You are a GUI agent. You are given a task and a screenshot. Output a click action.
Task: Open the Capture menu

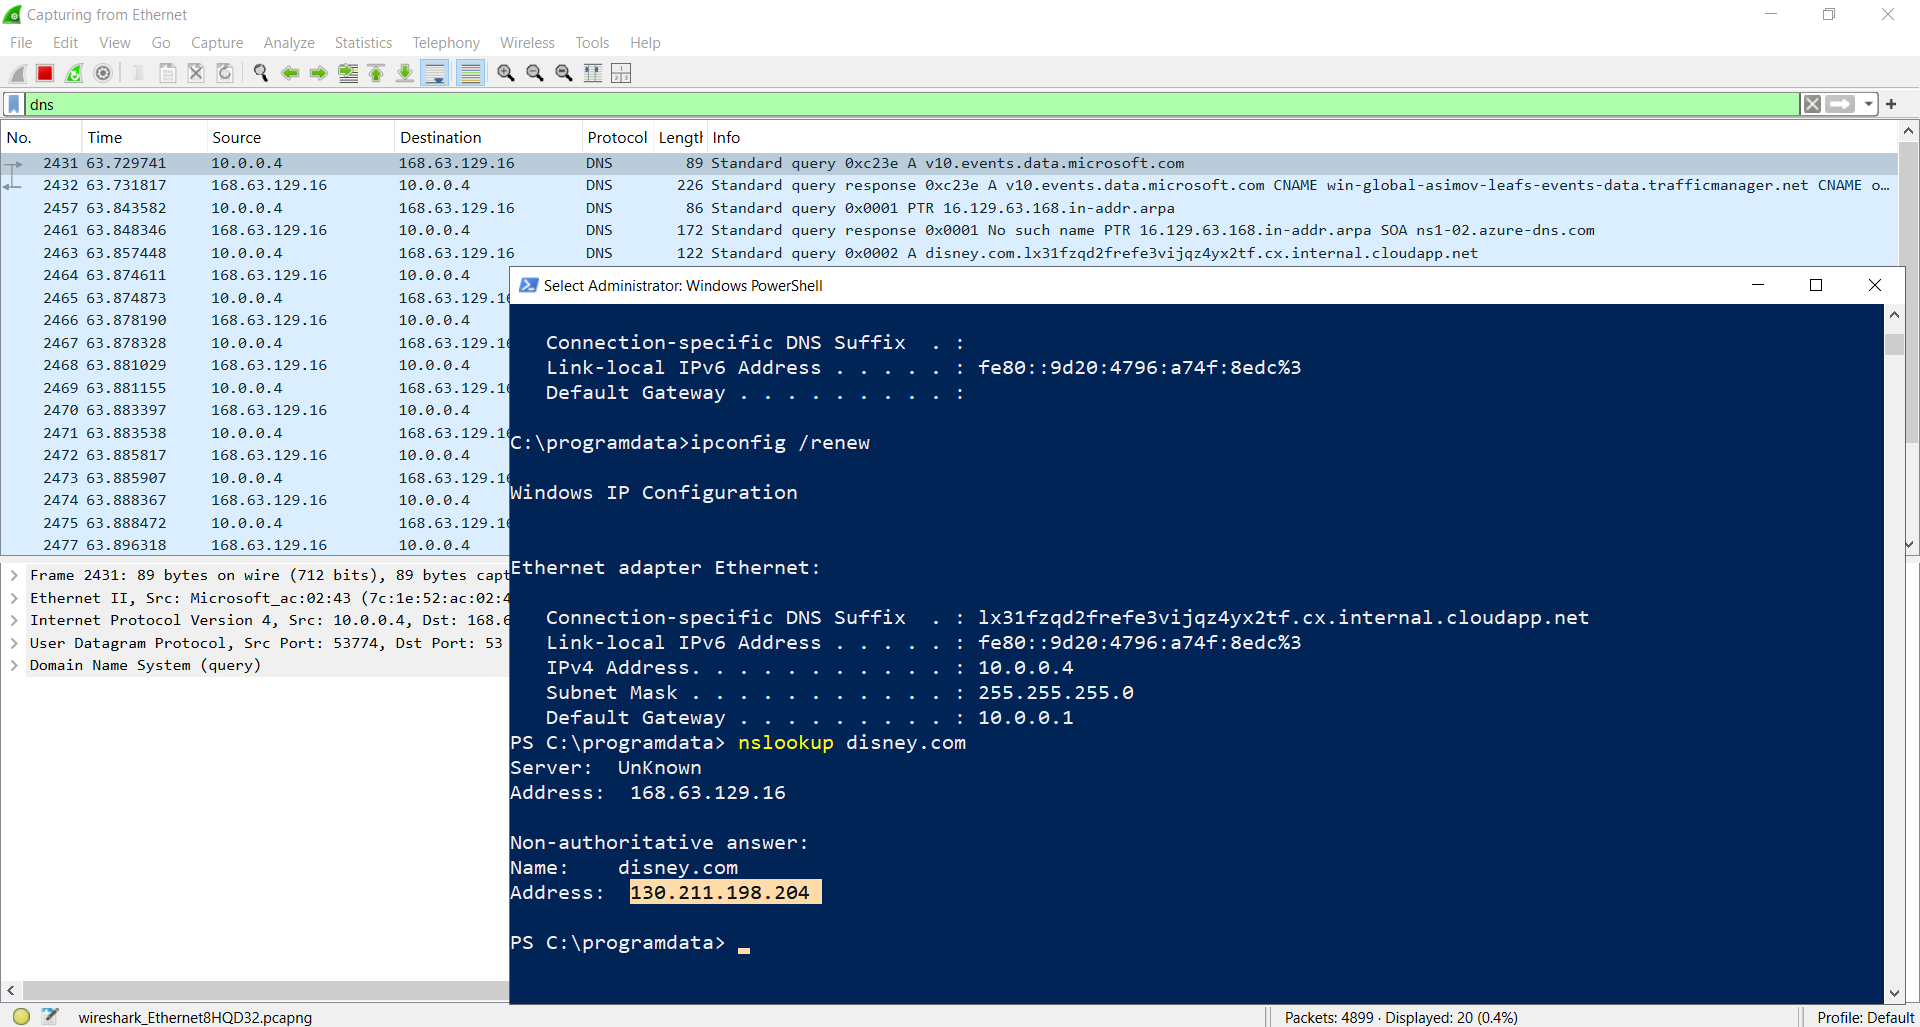pyautogui.click(x=217, y=43)
